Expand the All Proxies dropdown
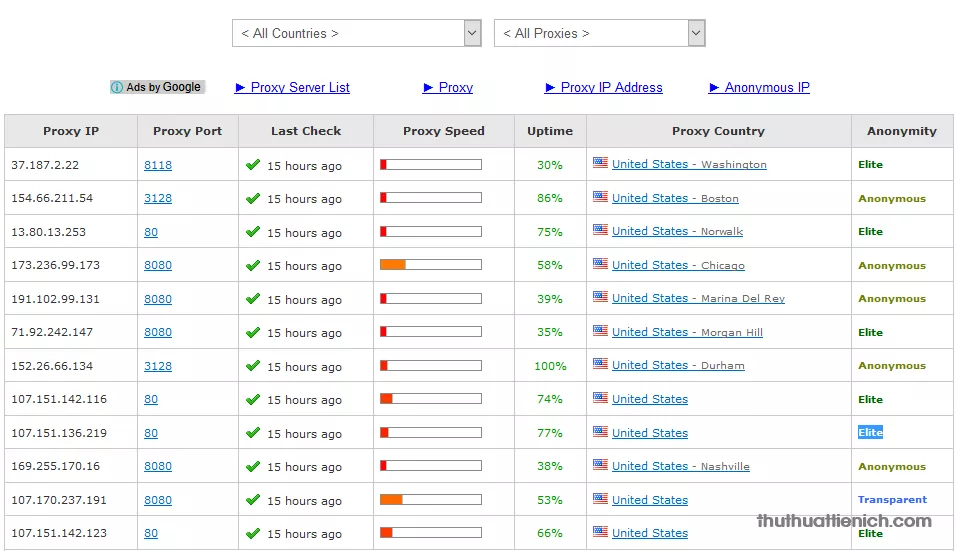Viewport: 957px width, 551px height. [x=599, y=34]
